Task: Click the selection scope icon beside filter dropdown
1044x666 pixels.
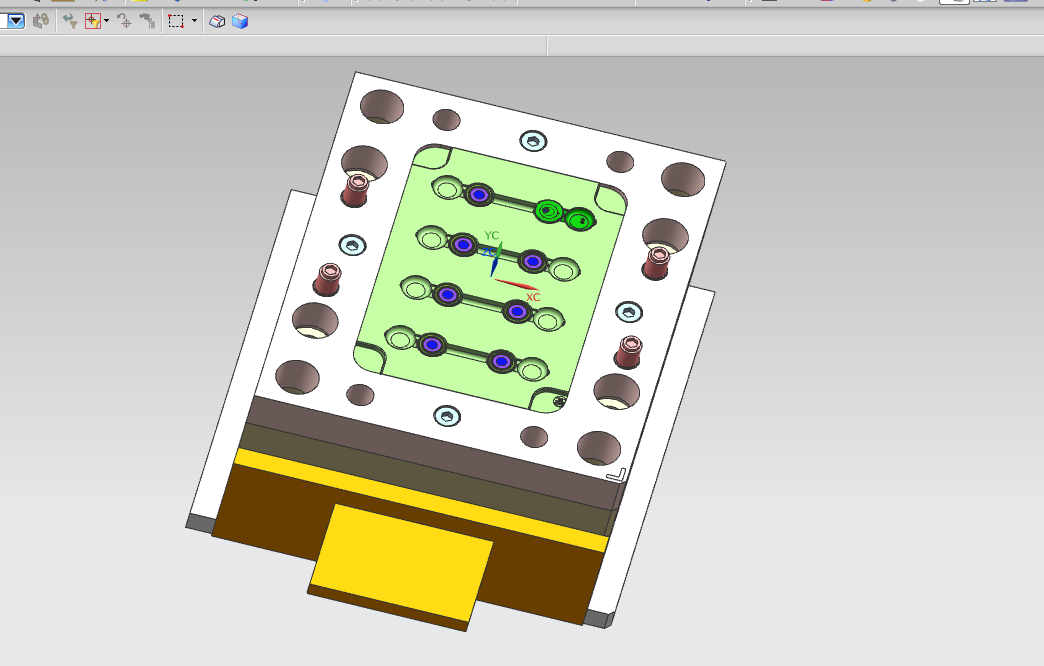Action: pos(41,20)
